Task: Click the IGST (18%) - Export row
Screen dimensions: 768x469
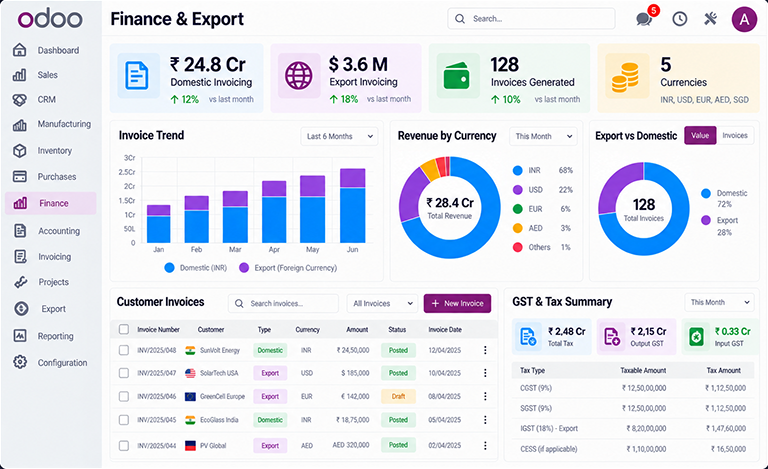Action: click(x=633, y=428)
